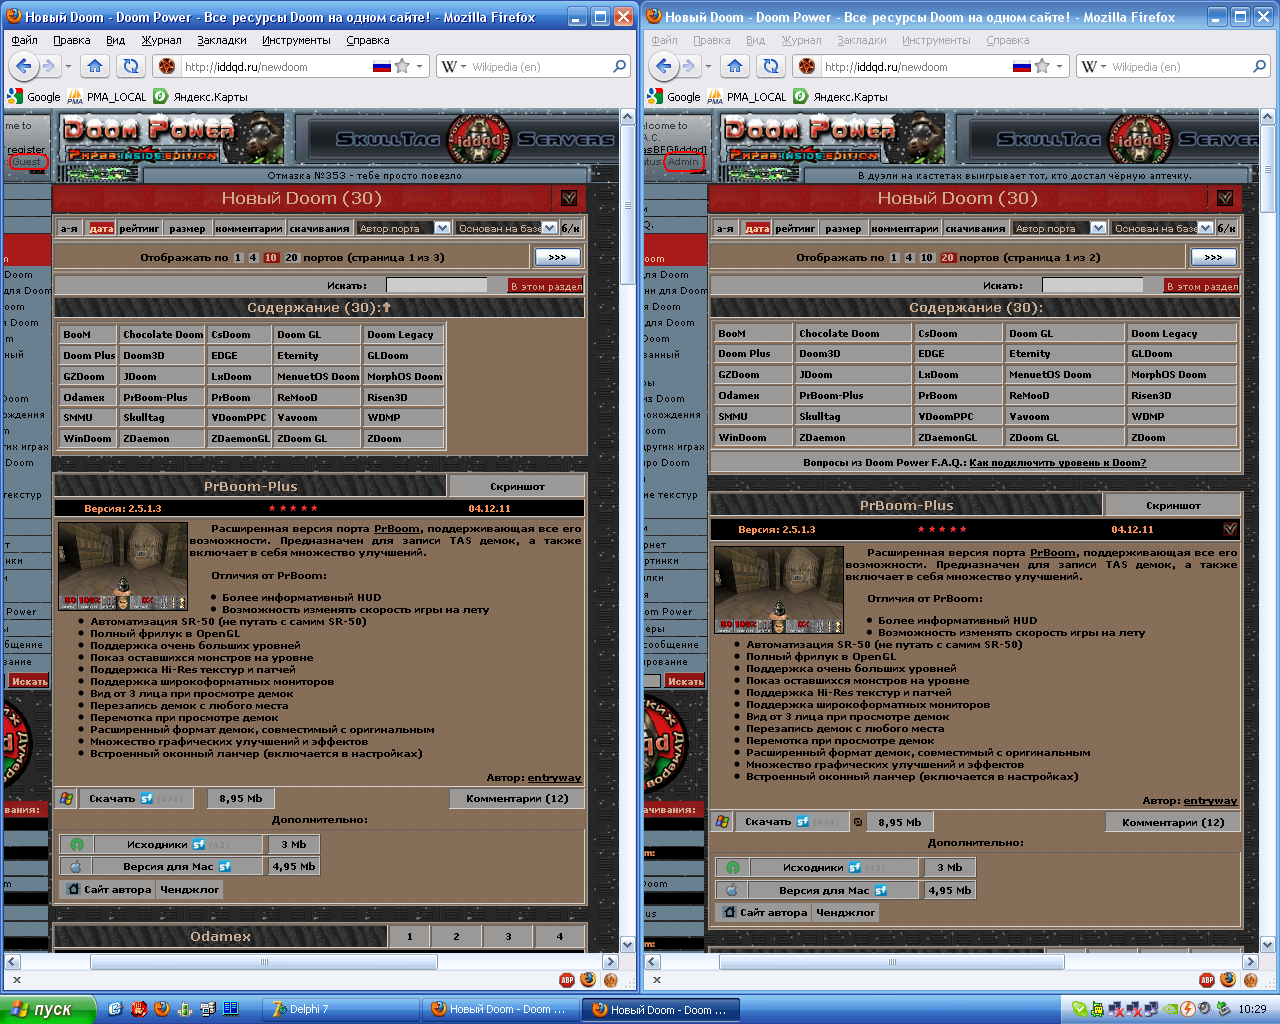Click search magnifier in left Wikipedia search box

point(619,66)
